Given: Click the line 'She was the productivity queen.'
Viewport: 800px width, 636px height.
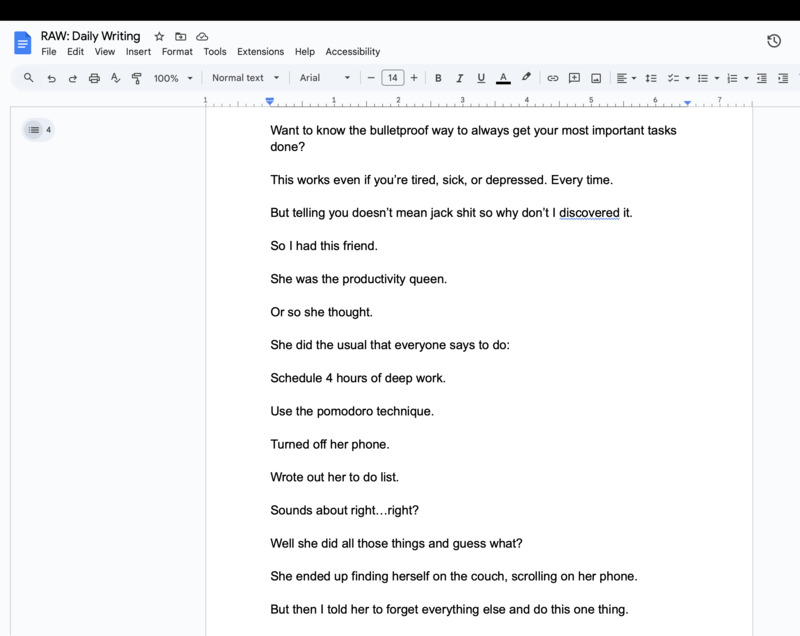Looking at the screenshot, I should [359, 279].
